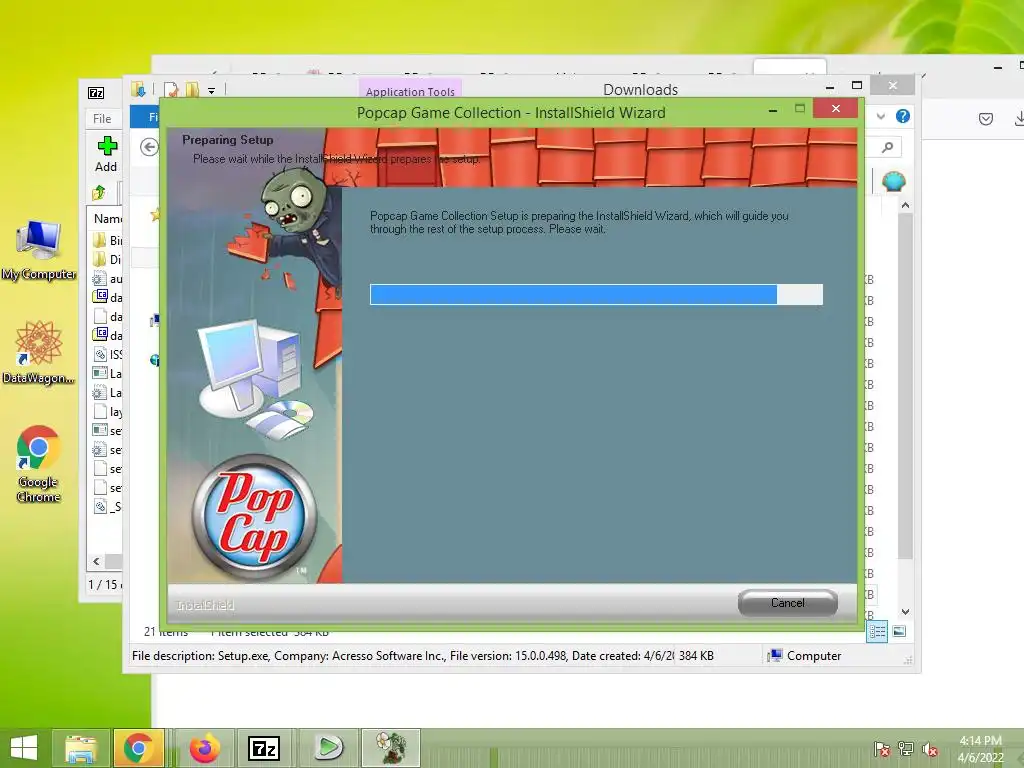This screenshot has width=1024, height=768.
Task: Click the green play arrow taskbar icon
Action: [328, 748]
